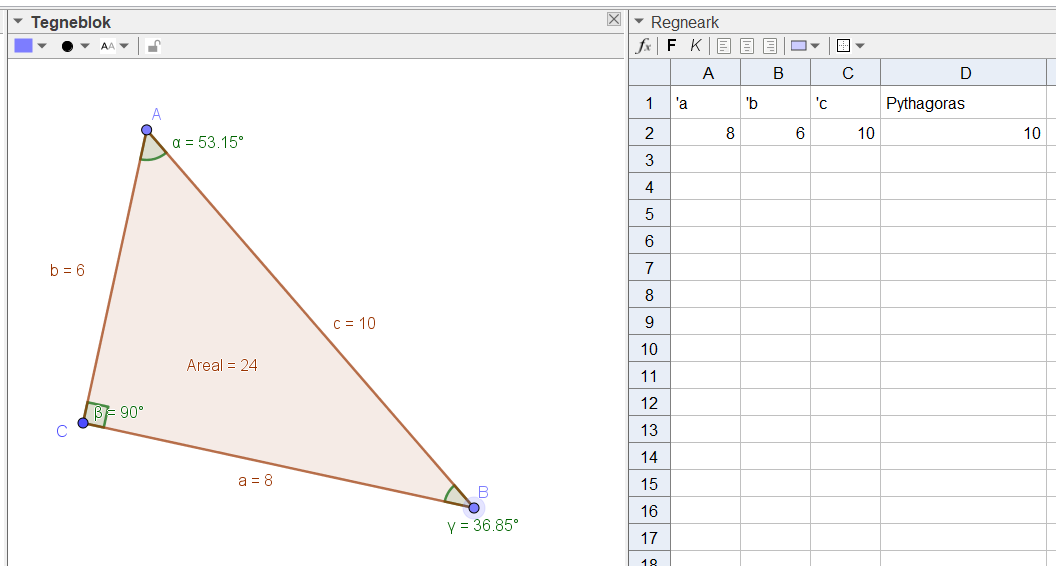Click the γ = 36.85° angle label
This screenshot has height=566, width=1056.
[x=483, y=526]
